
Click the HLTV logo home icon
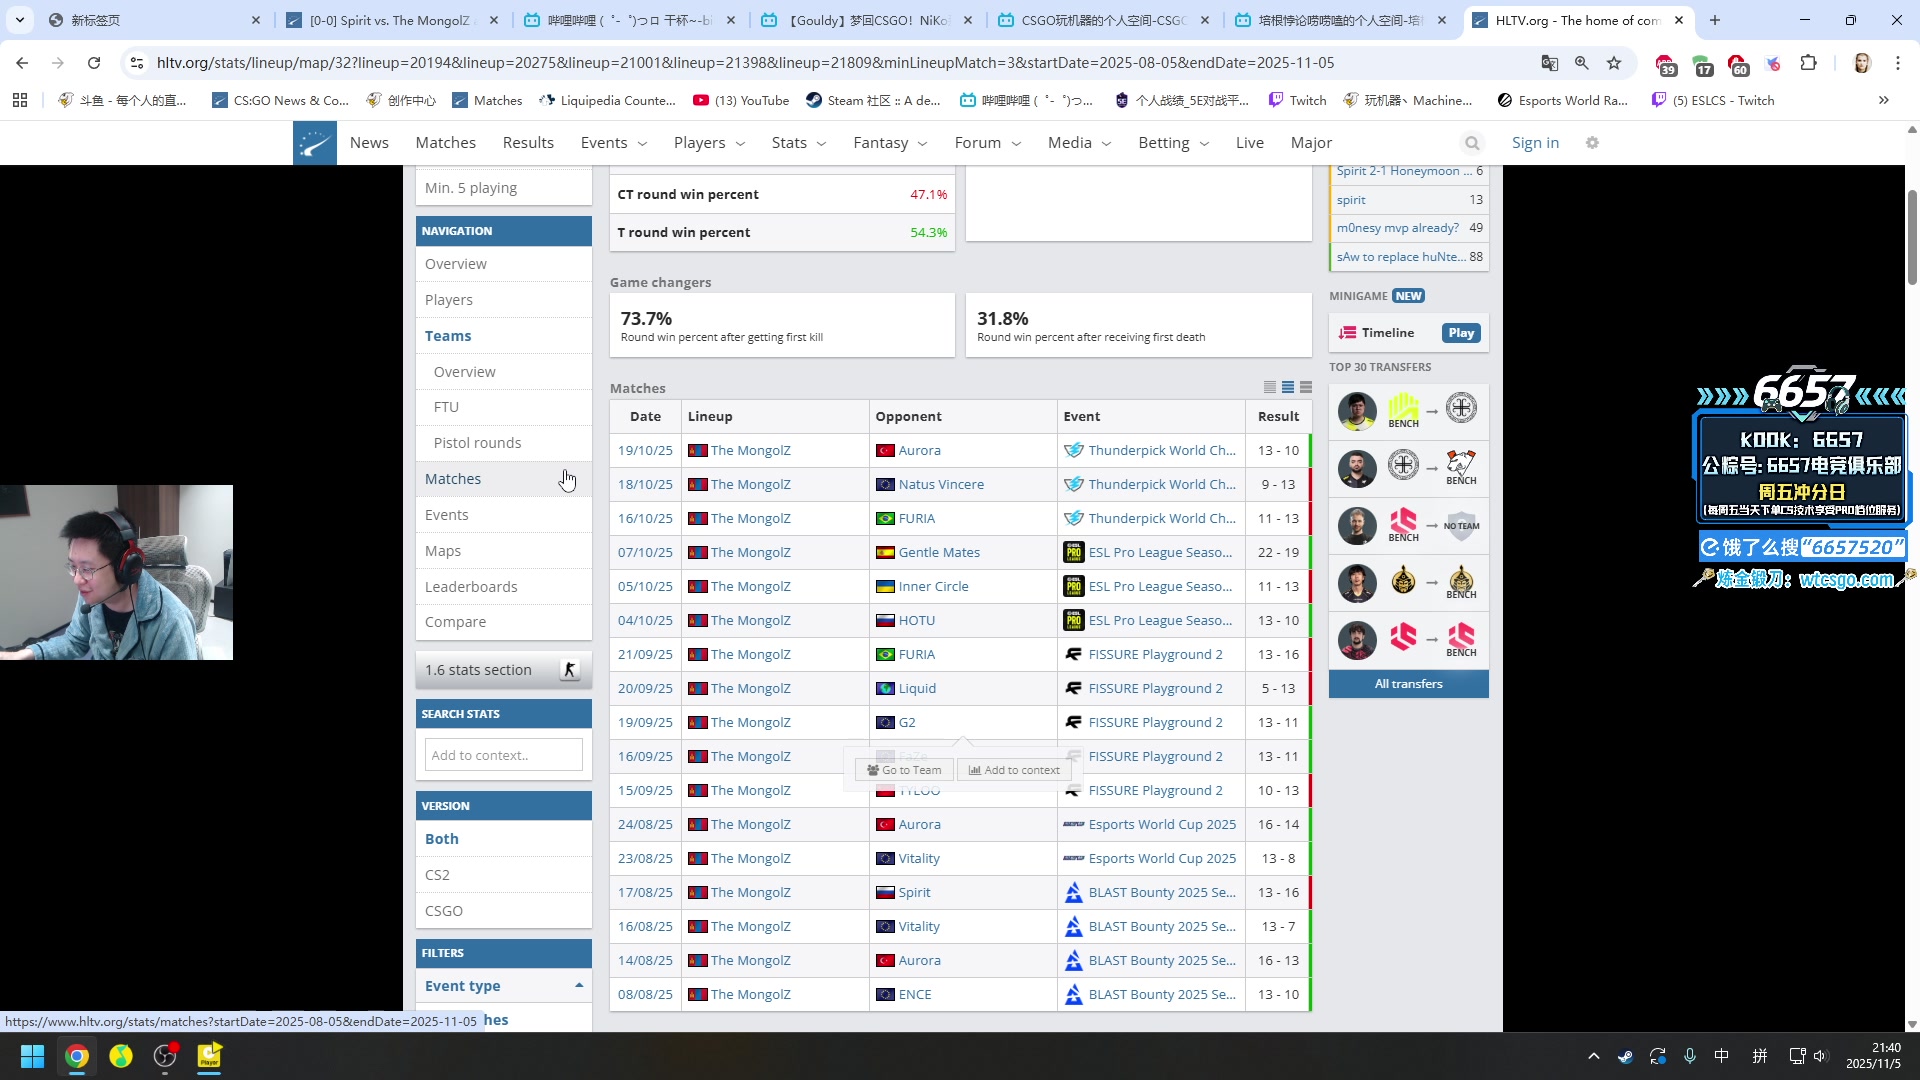tap(314, 143)
